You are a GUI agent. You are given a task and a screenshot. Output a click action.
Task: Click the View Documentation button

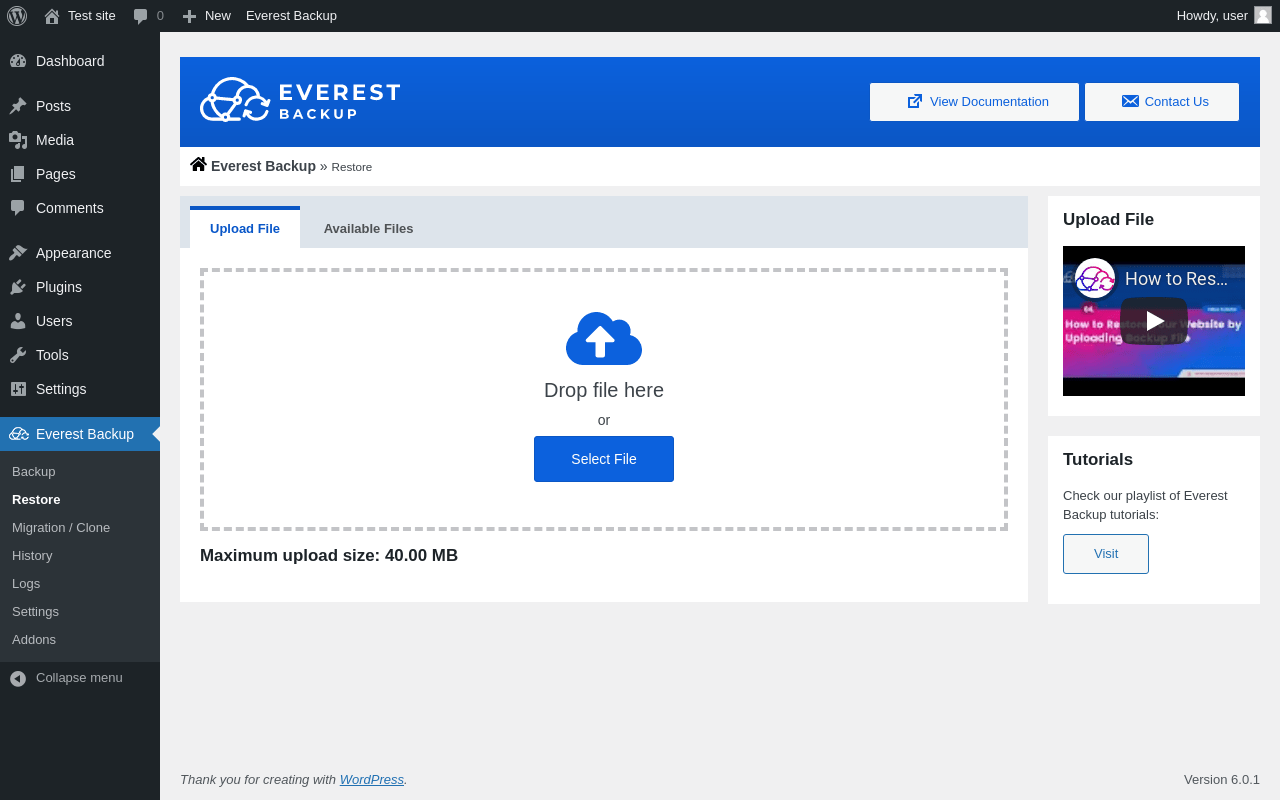(x=974, y=102)
